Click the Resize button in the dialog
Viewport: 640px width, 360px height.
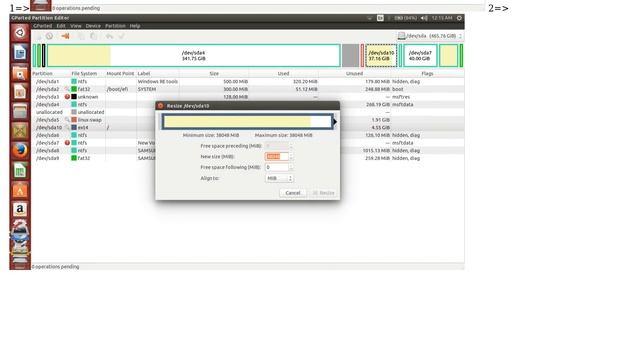pos(323,193)
